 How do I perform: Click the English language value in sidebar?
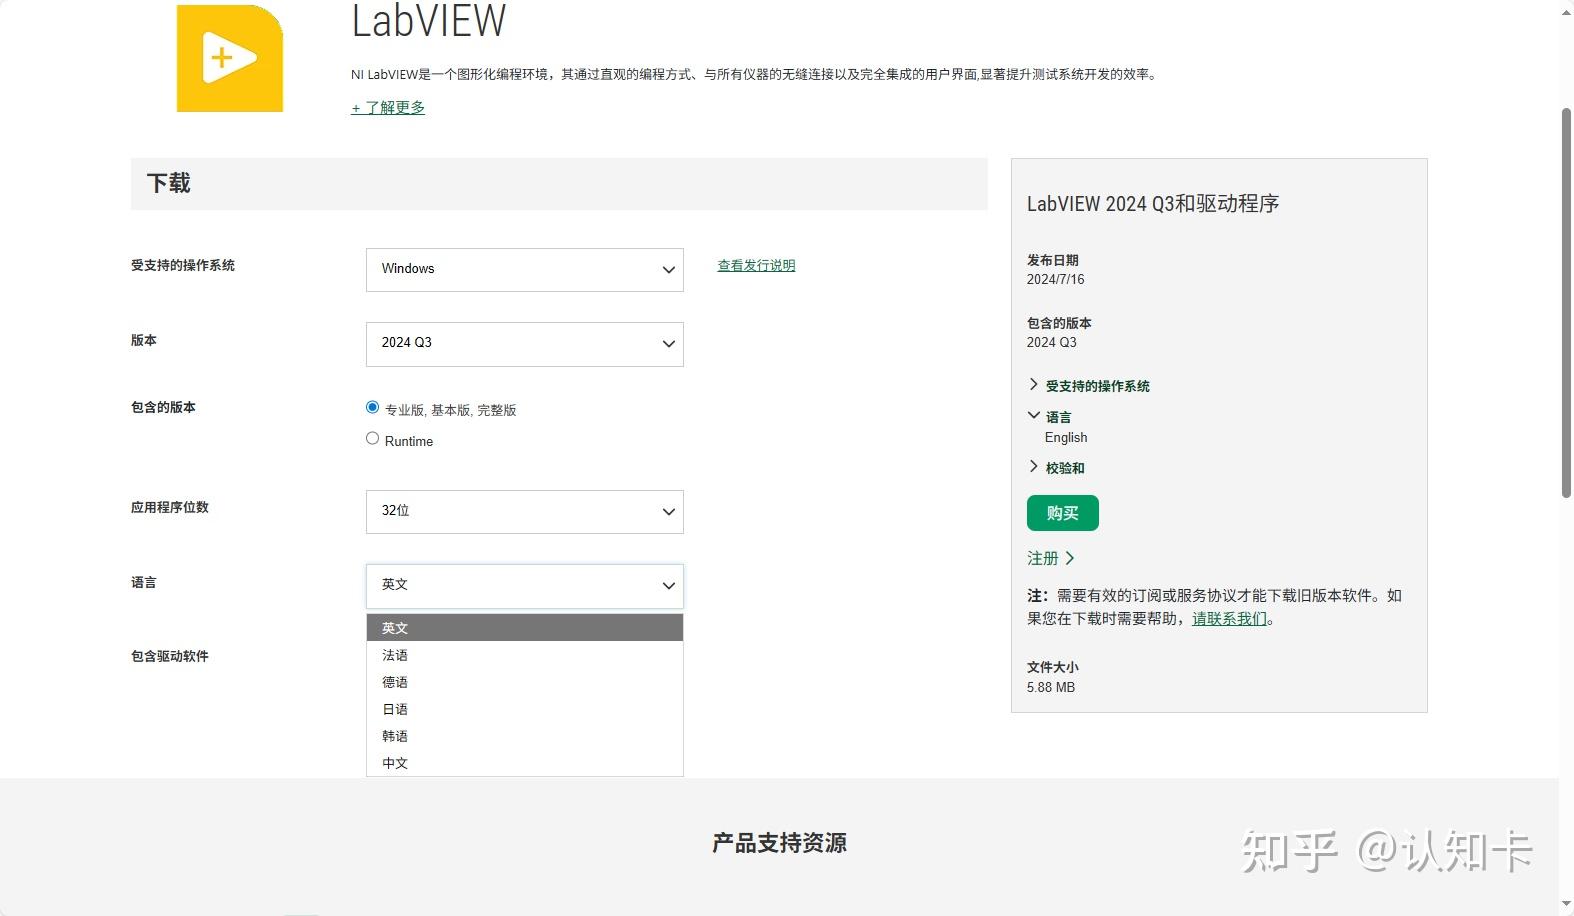point(1066,437)
